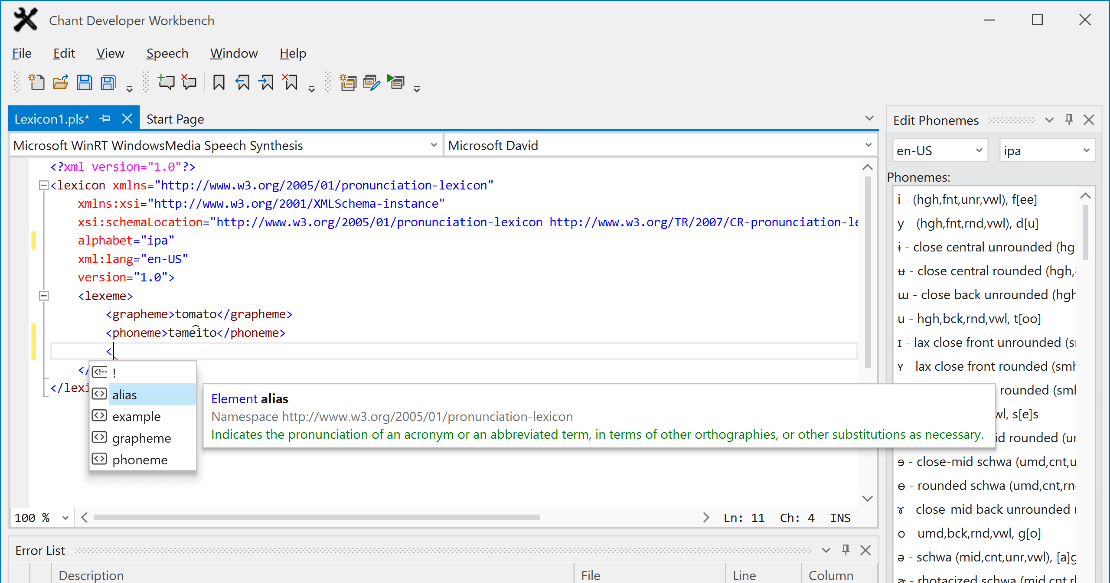Click the editor horizontal scrollbar thumb
The height and width of the screenshot is (583, 1110).
[316, 517]
